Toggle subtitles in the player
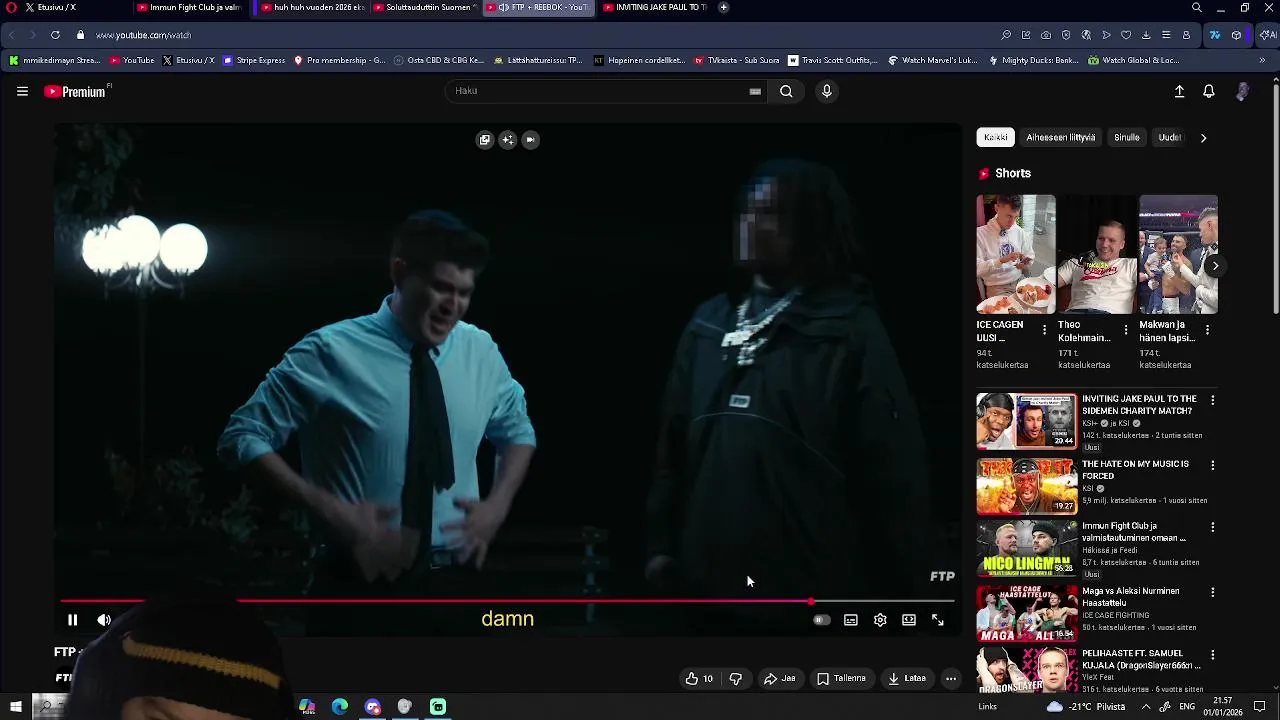The height and width of the screenshot is (720, 1280). (850, 620)
